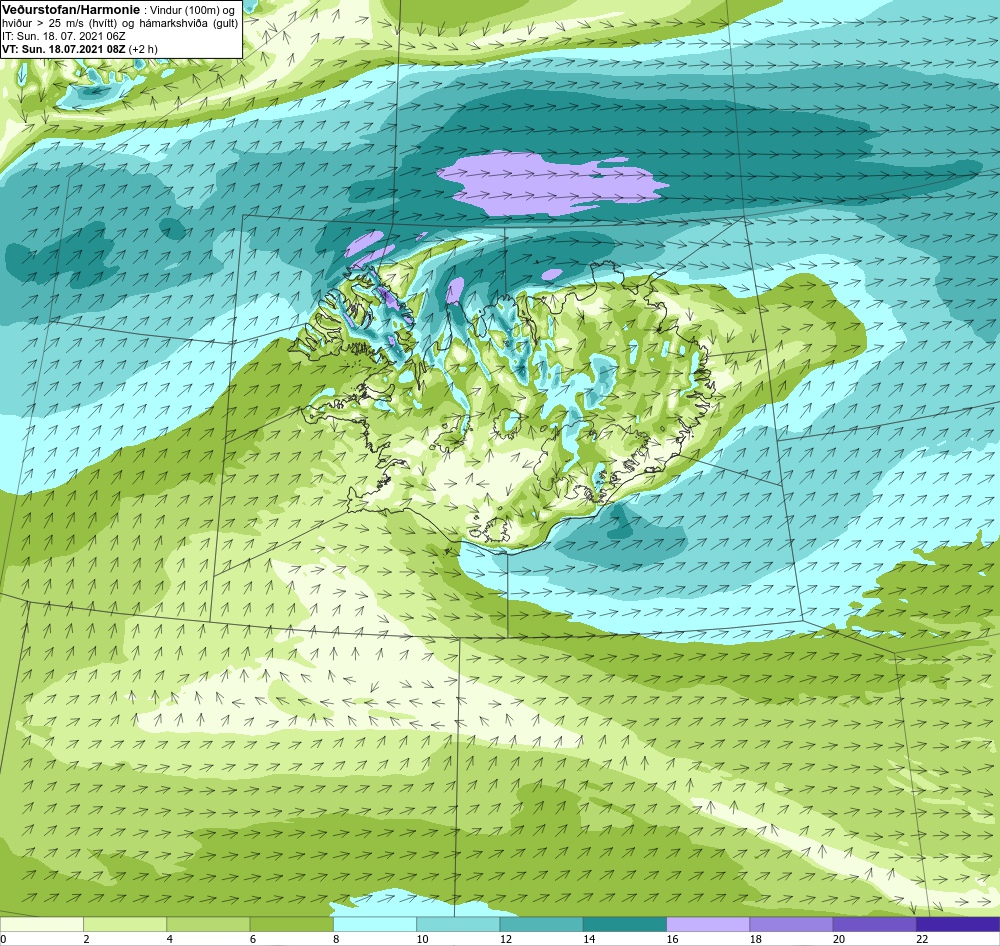Click the legend swatch above 22 m/s

tap(958, 924)
